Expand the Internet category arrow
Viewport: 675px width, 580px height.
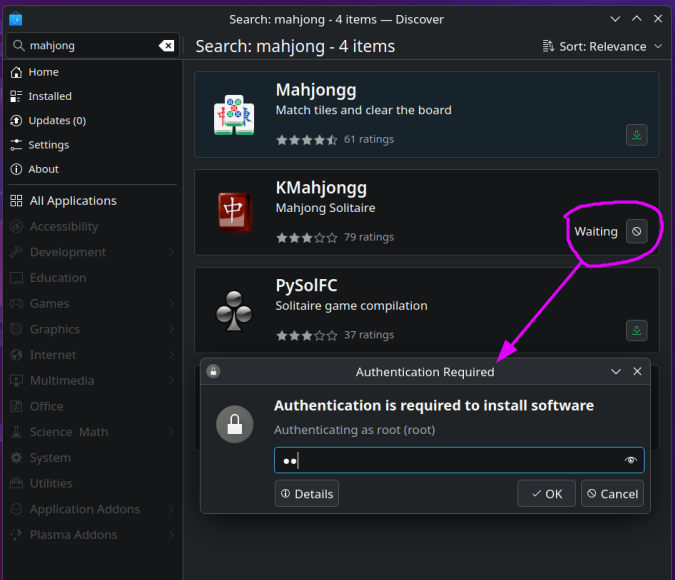coord(171,355)
